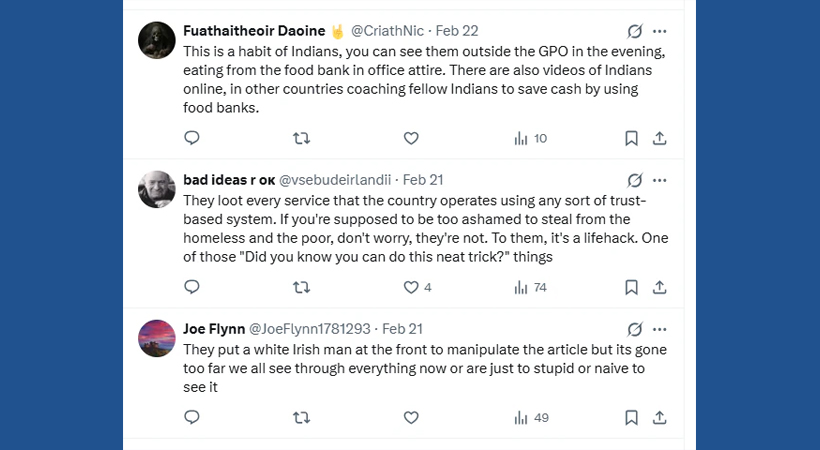Open Feb 21 timestamp on Joe Flynn's post

point(402,328)
